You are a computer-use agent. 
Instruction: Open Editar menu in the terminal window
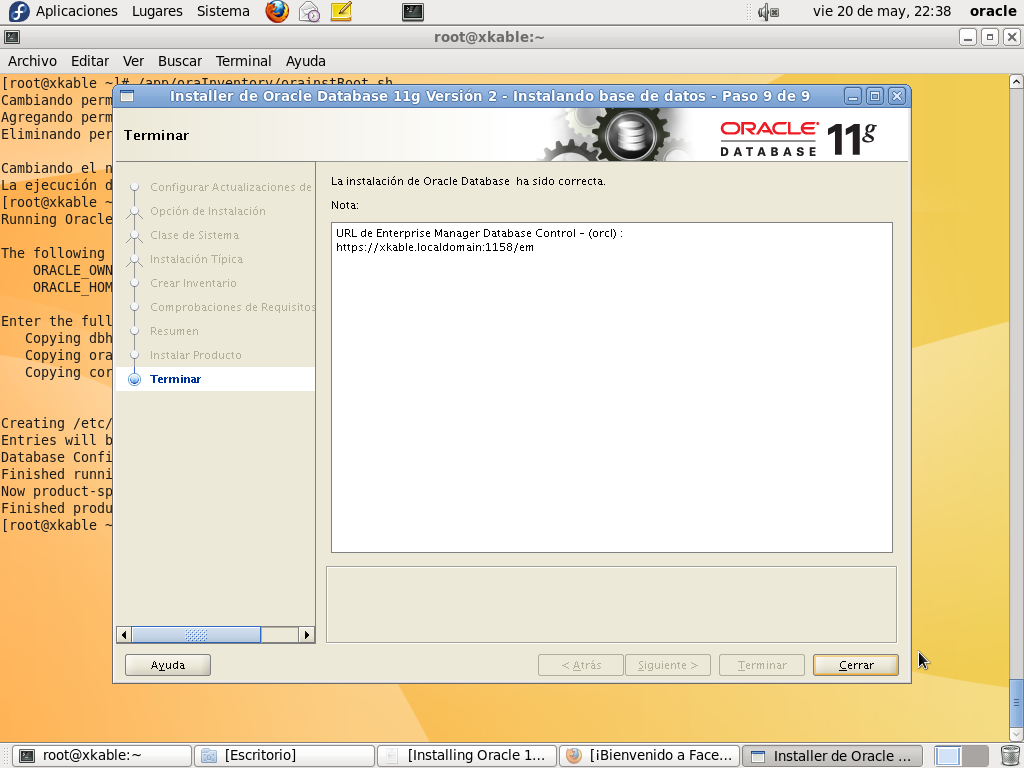pos(89,61)
